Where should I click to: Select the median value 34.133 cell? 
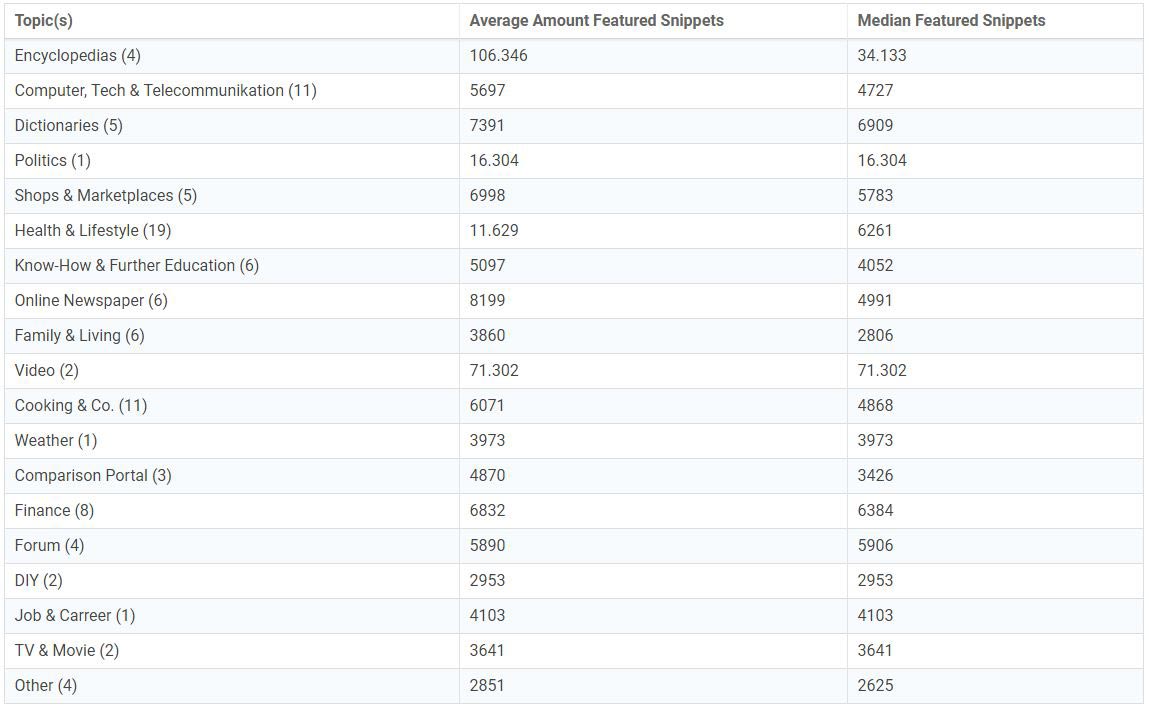881,55
